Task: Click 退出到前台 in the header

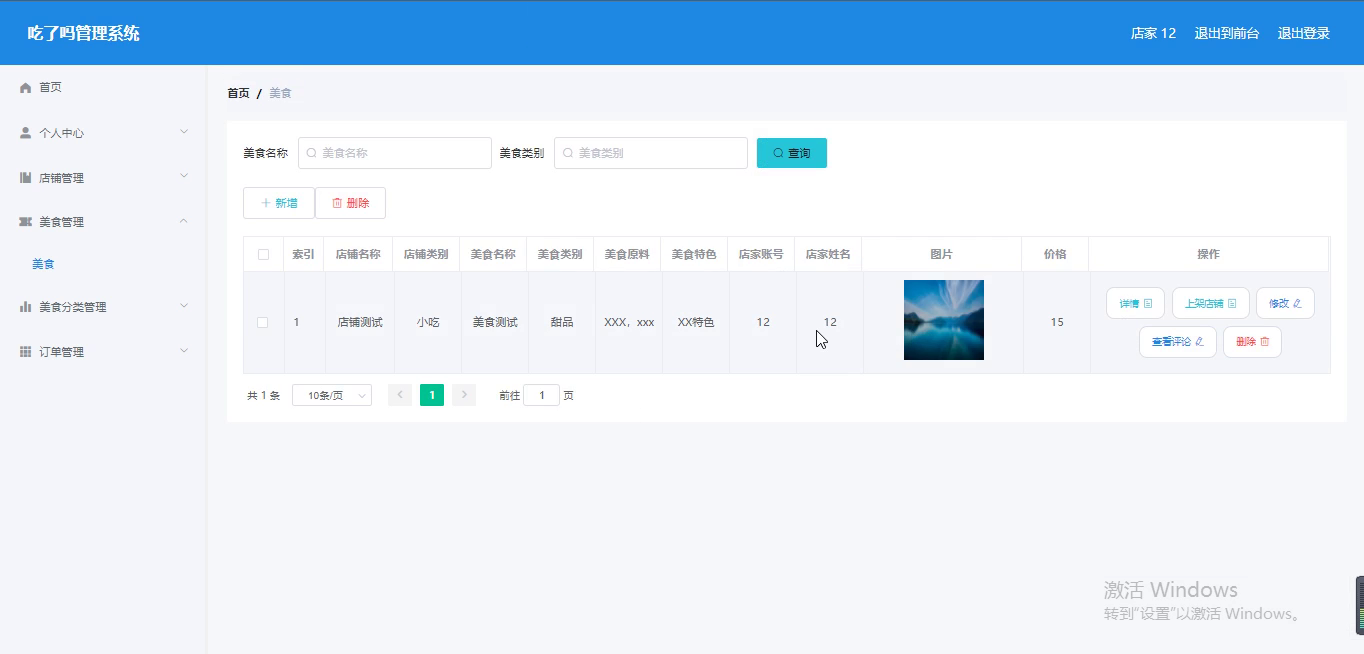Action: coord(1227,33)
